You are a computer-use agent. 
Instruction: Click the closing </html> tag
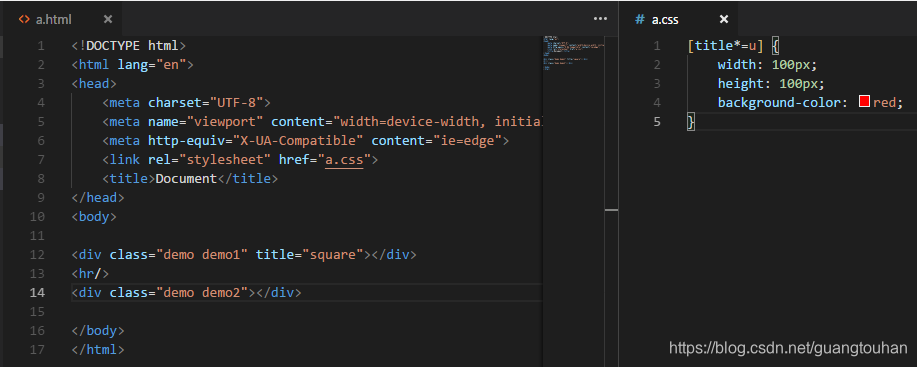click(98, 350)
